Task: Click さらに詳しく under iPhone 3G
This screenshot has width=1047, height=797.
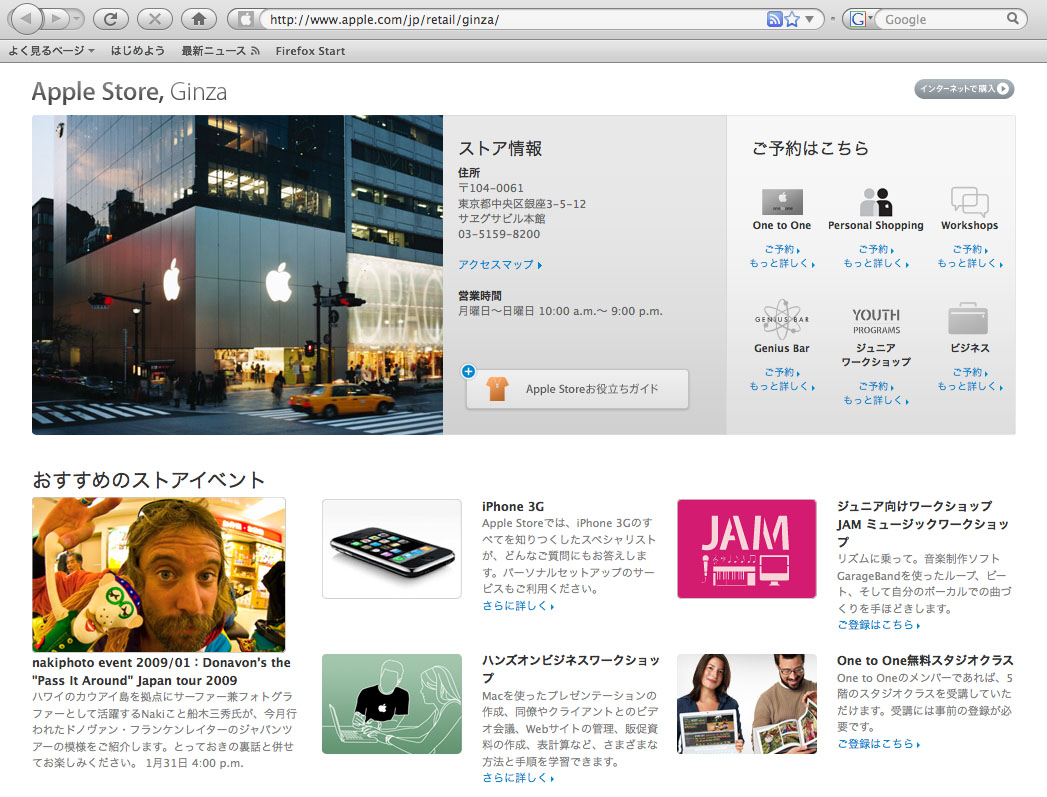Action: point(518,605)
